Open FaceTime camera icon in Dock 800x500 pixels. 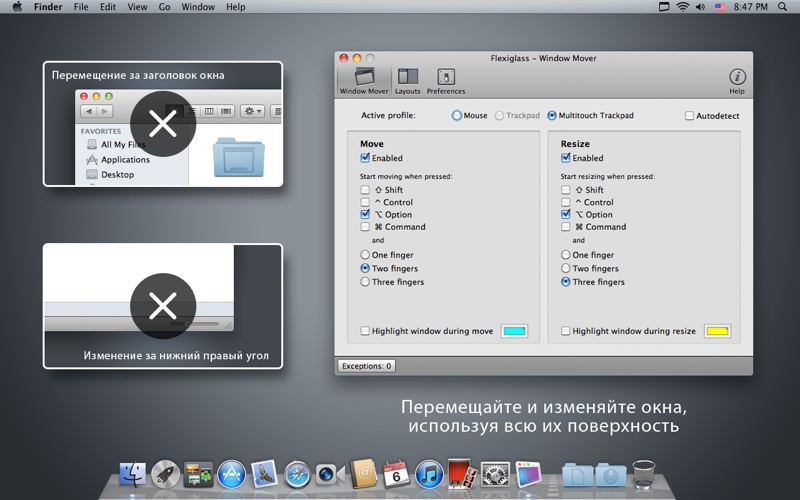coord(330,474)
